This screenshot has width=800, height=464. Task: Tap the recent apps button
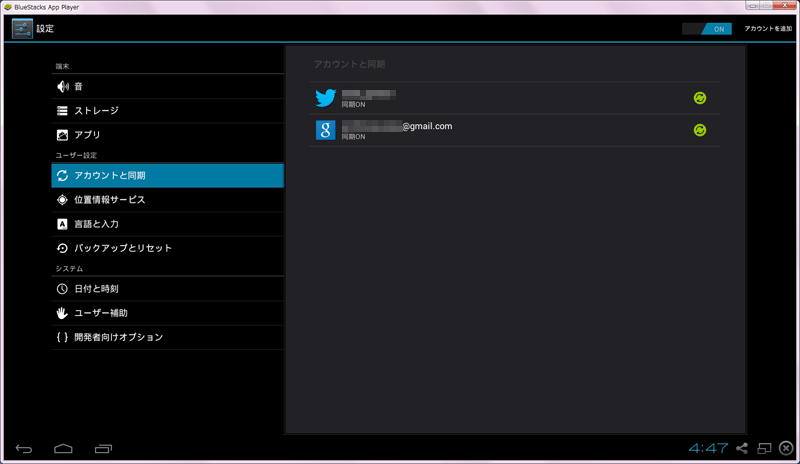[103, 449]
